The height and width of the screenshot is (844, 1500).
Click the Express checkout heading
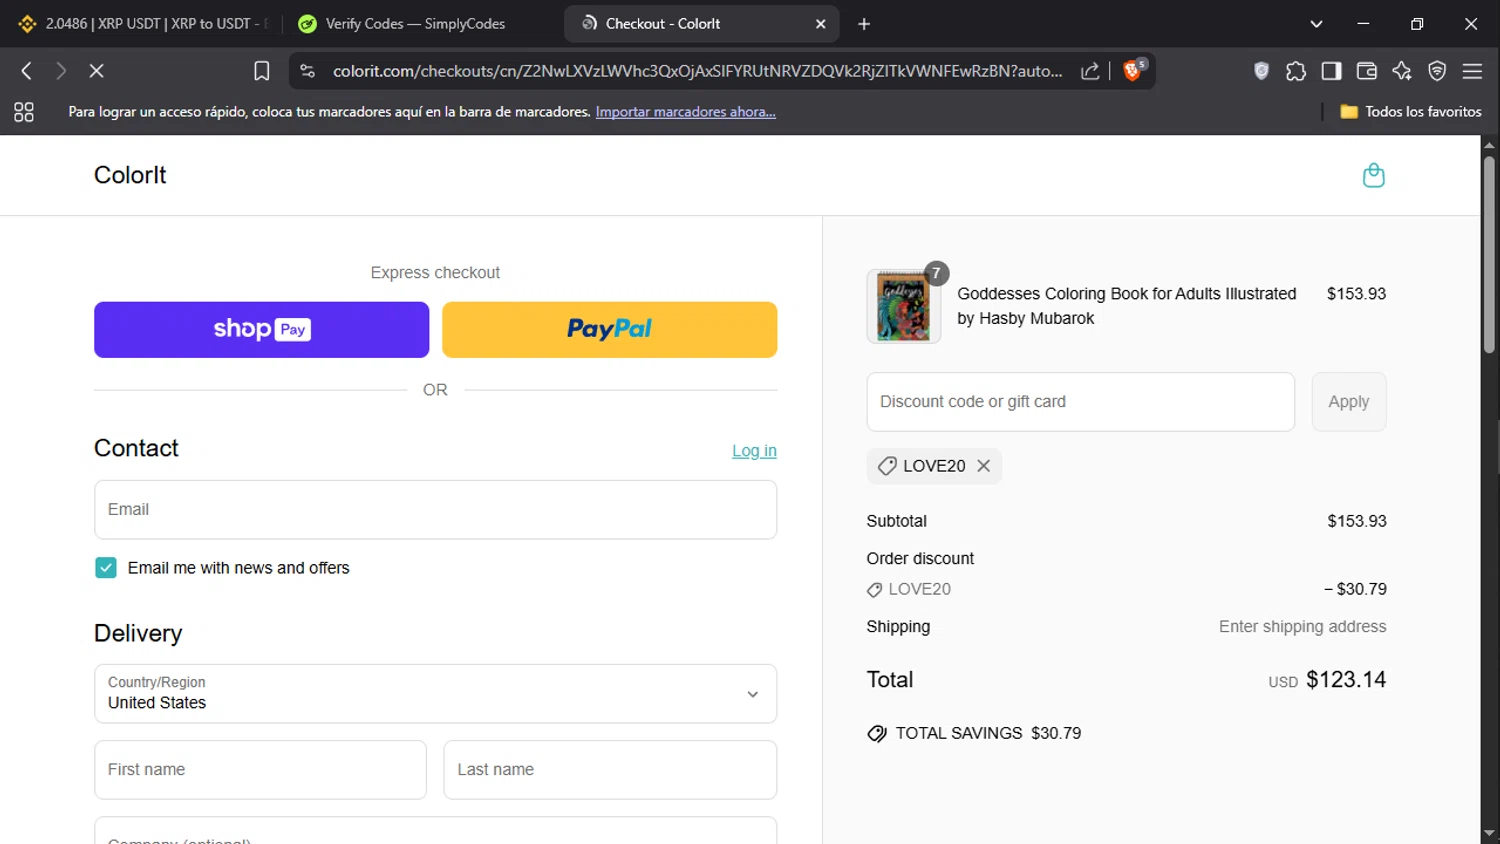[435, 273]
